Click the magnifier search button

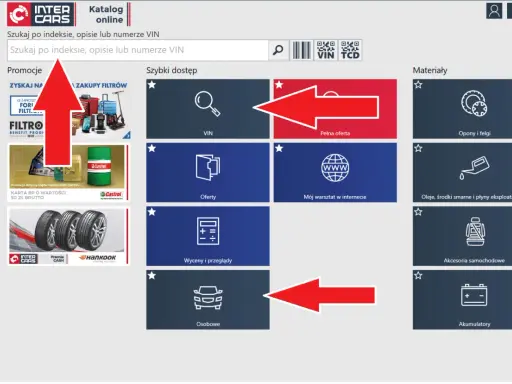coord(278,50)
